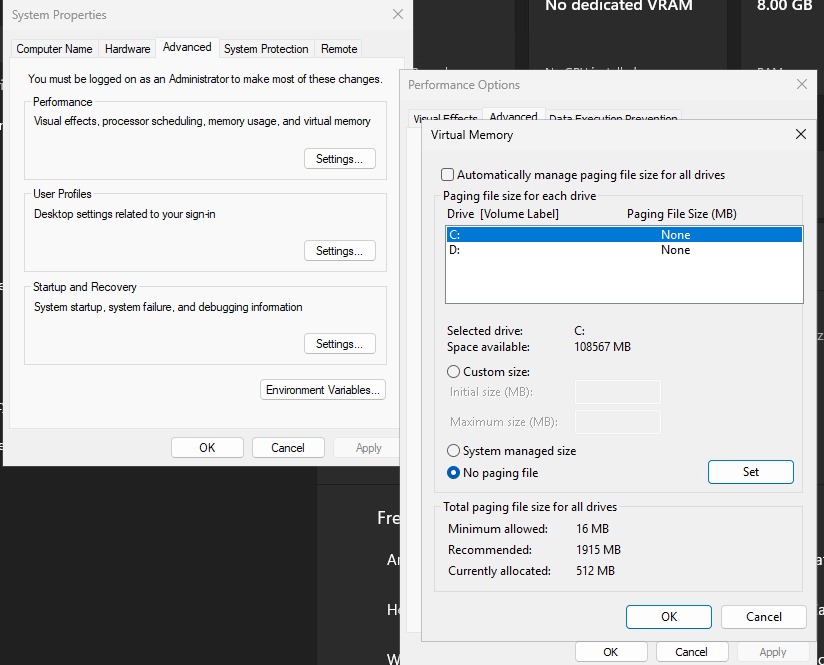824x665 pixels.
Task: Close the System Properties window
Action: click(398, 15)
